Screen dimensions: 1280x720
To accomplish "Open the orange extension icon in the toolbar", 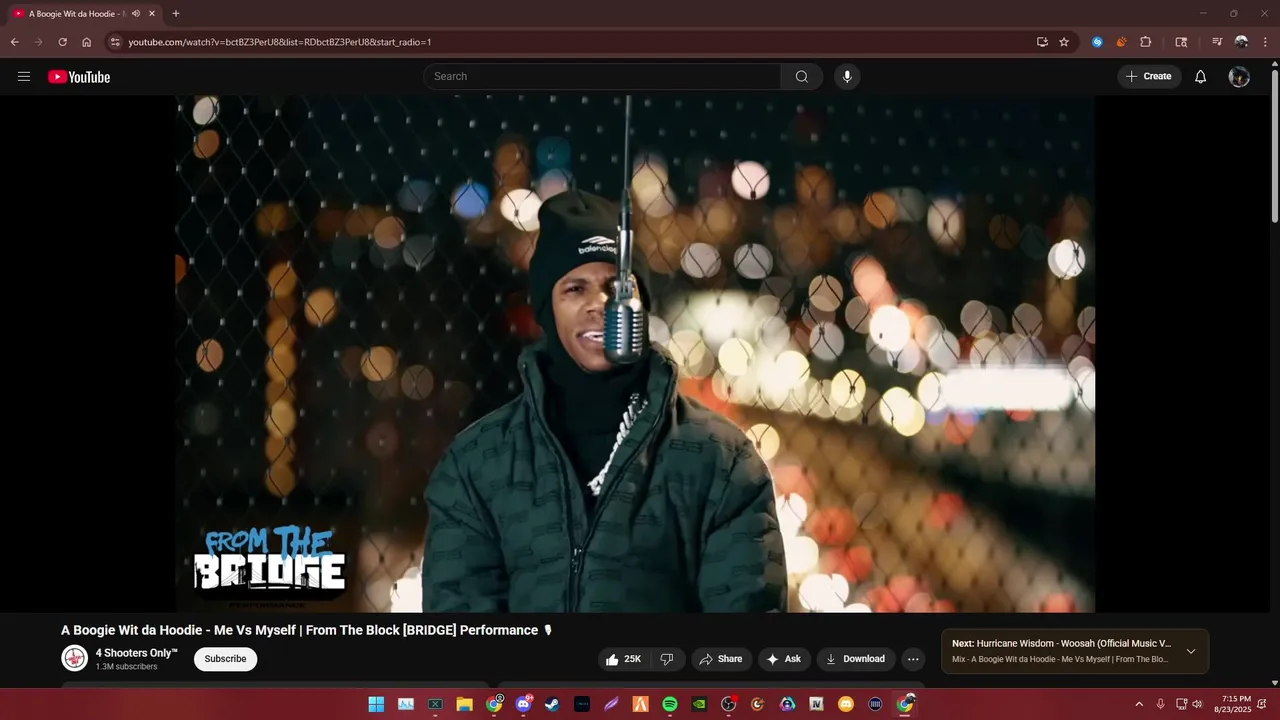I will (x=1121, y=42).
